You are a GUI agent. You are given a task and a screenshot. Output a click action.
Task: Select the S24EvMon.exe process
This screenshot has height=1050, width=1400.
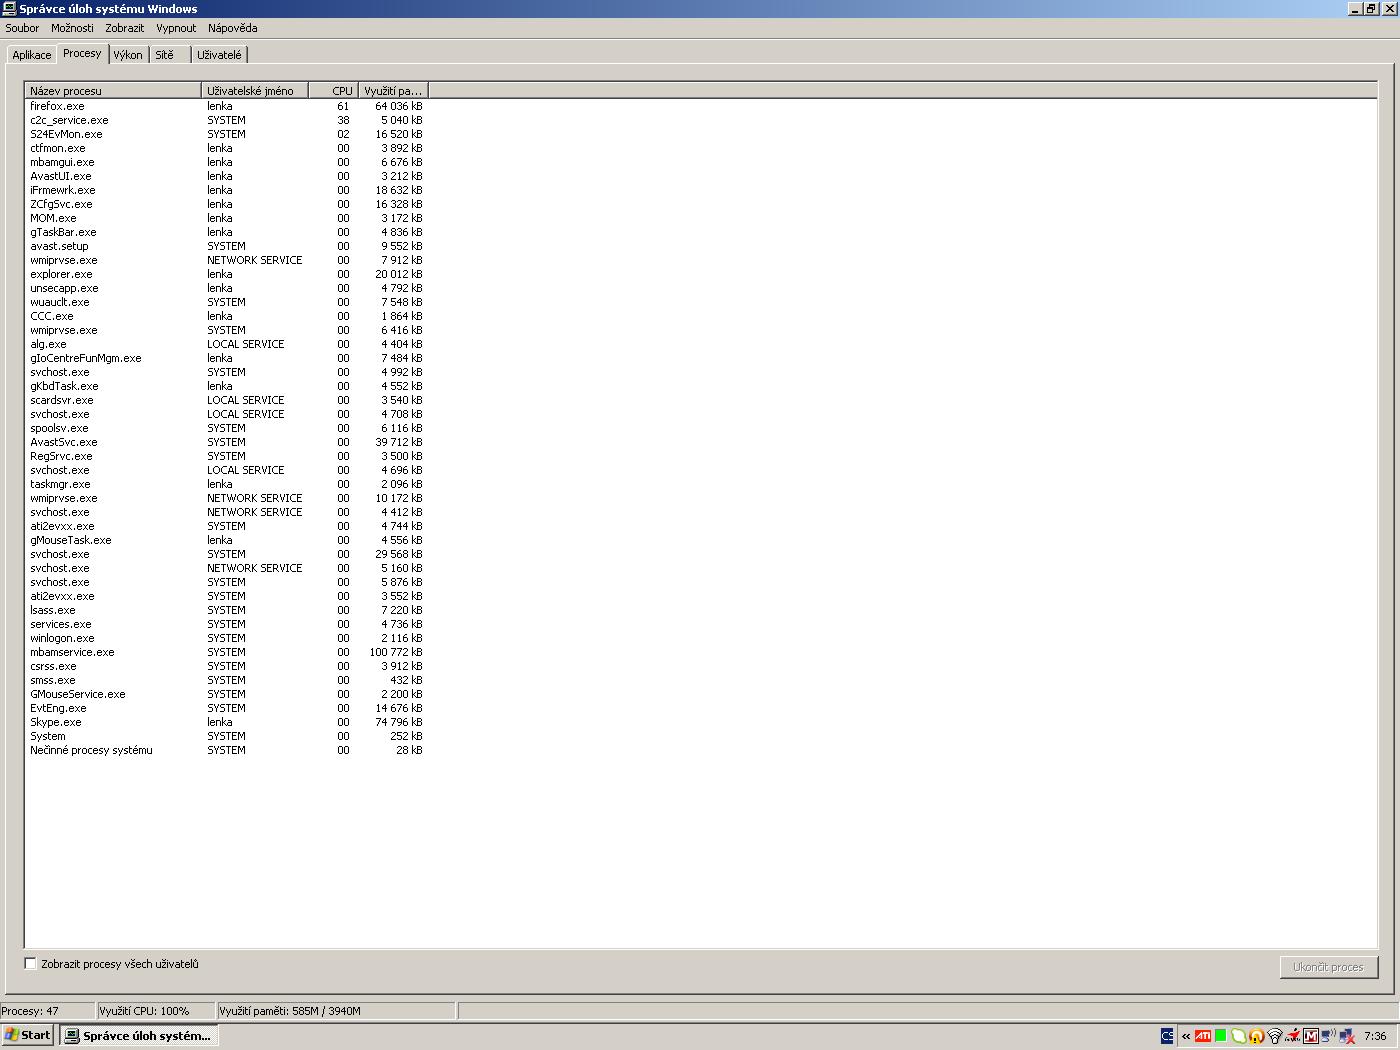(226, 134)
